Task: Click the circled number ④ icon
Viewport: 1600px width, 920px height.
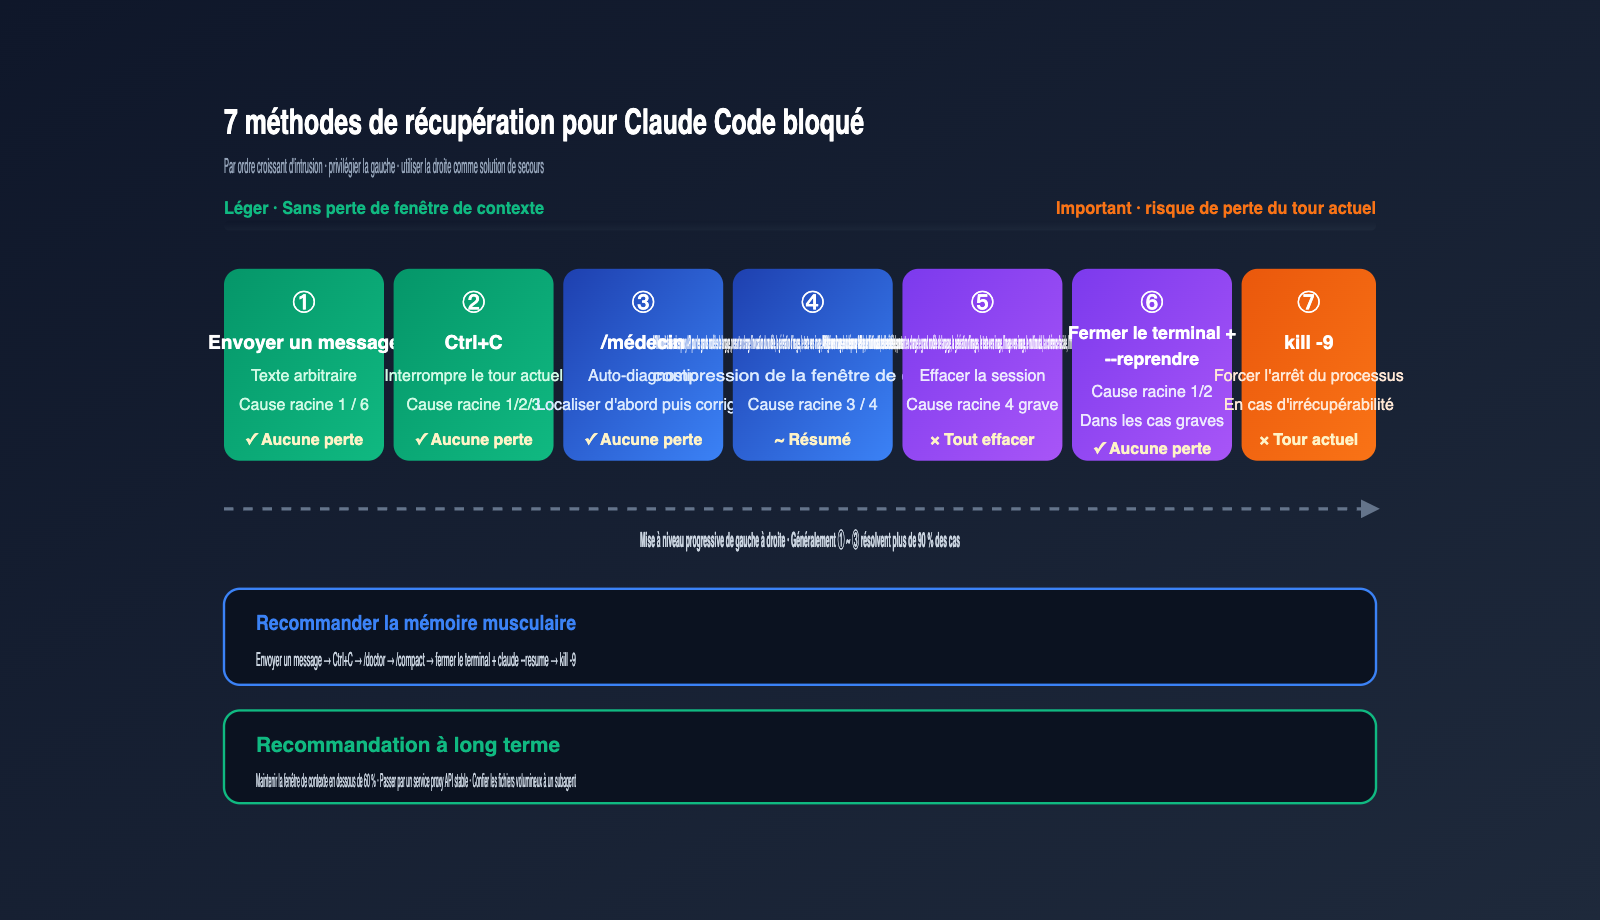Action: (x=813, y=302)
